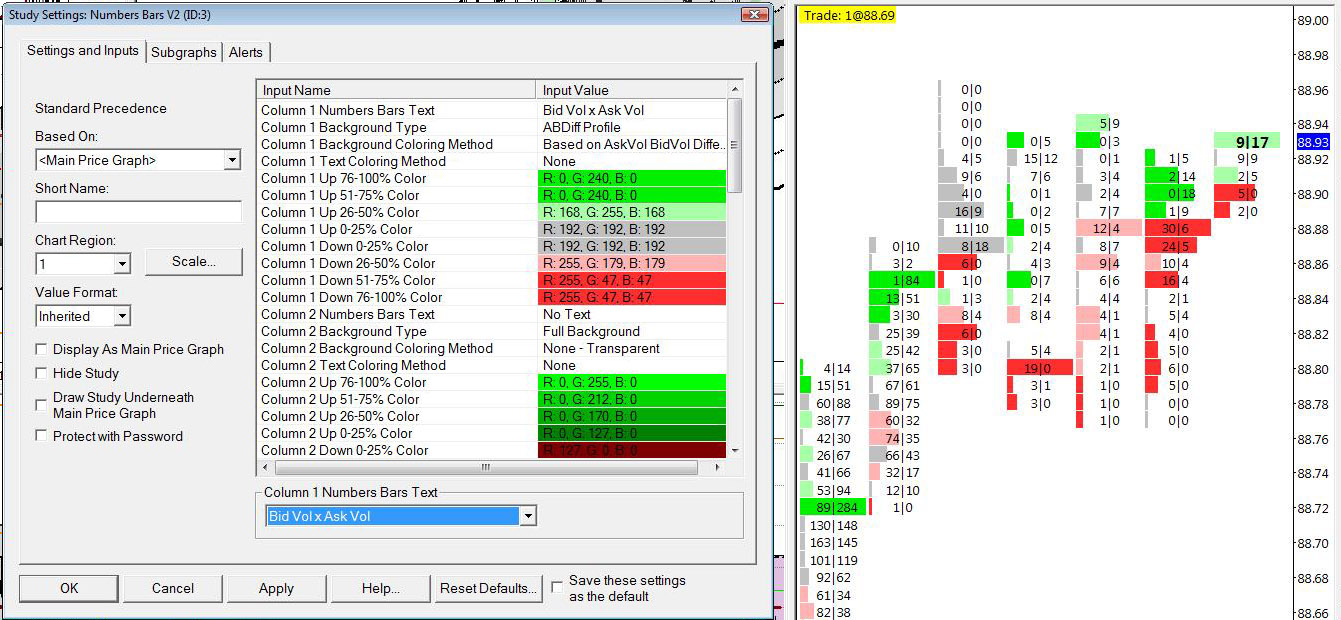
Task: Click the inputs list scroll up arrow
Action: coord(735,90)
